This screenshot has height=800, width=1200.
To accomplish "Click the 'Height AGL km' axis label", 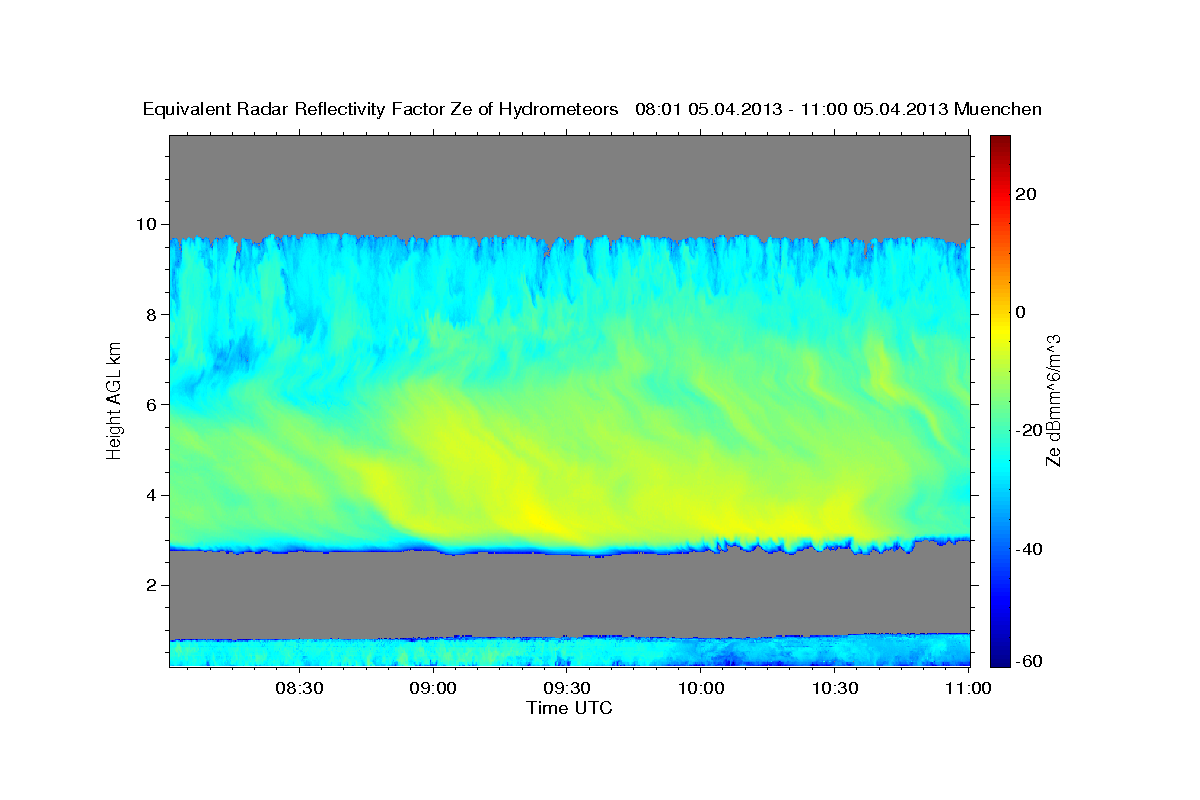I will 115,399.
